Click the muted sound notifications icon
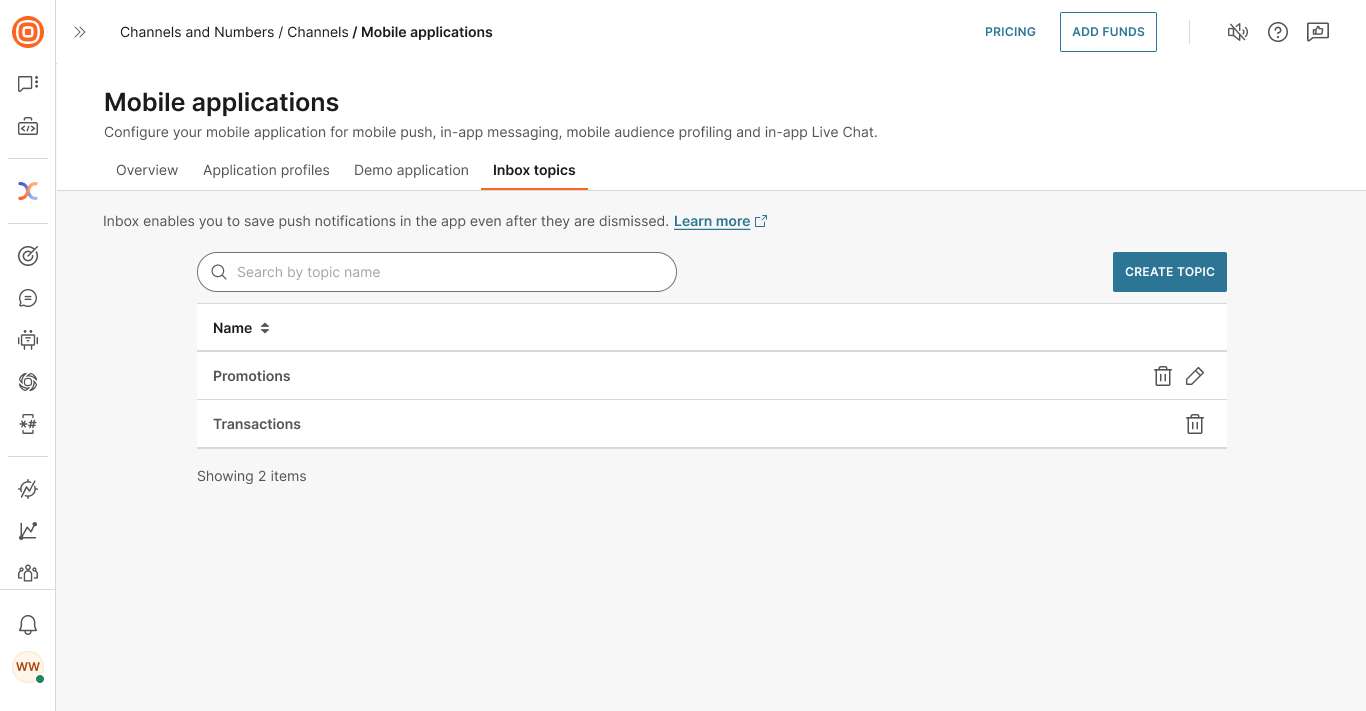This screenshot has height=711, width=1366. [x=1237, y=32]
